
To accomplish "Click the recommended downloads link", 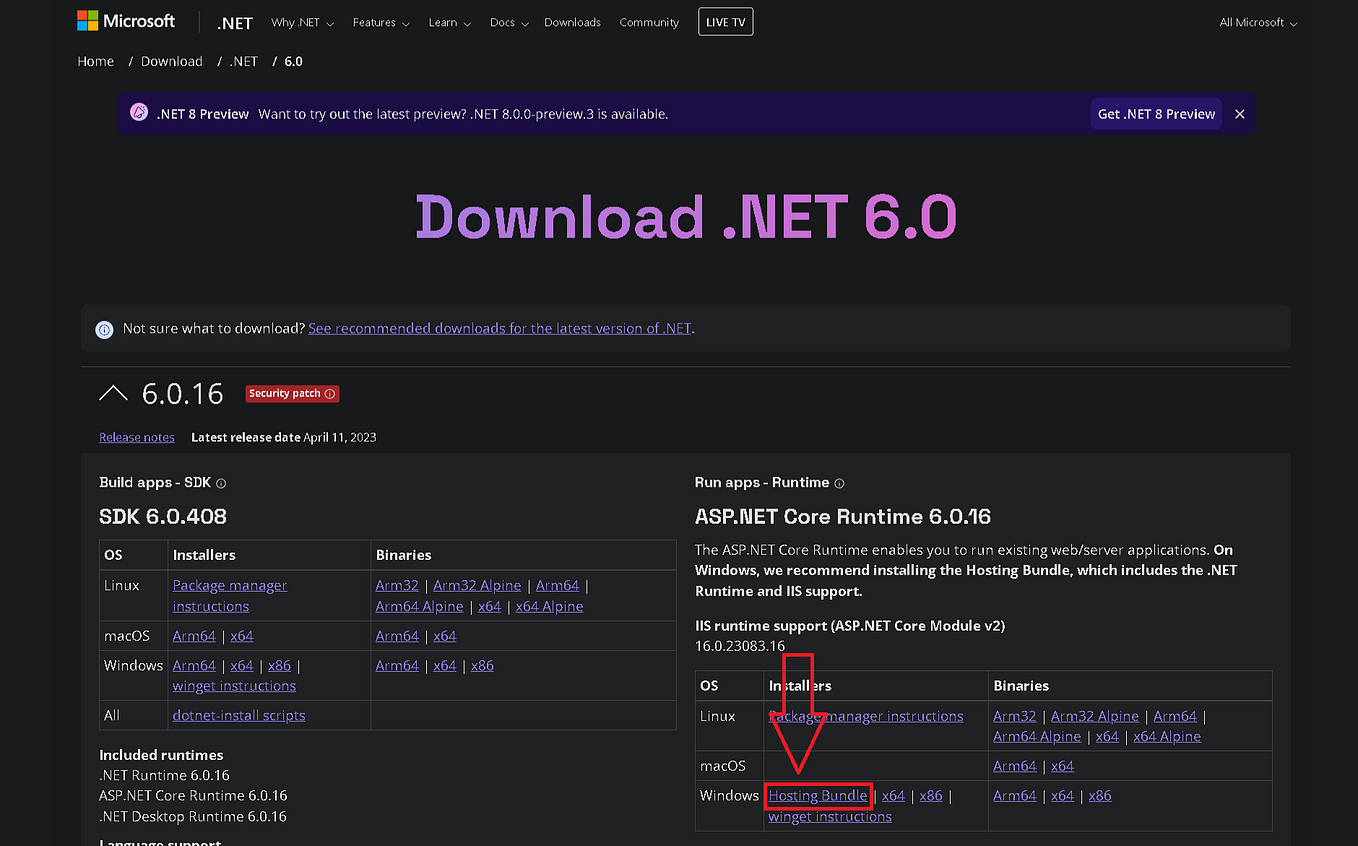I will [x=499, y=328].
